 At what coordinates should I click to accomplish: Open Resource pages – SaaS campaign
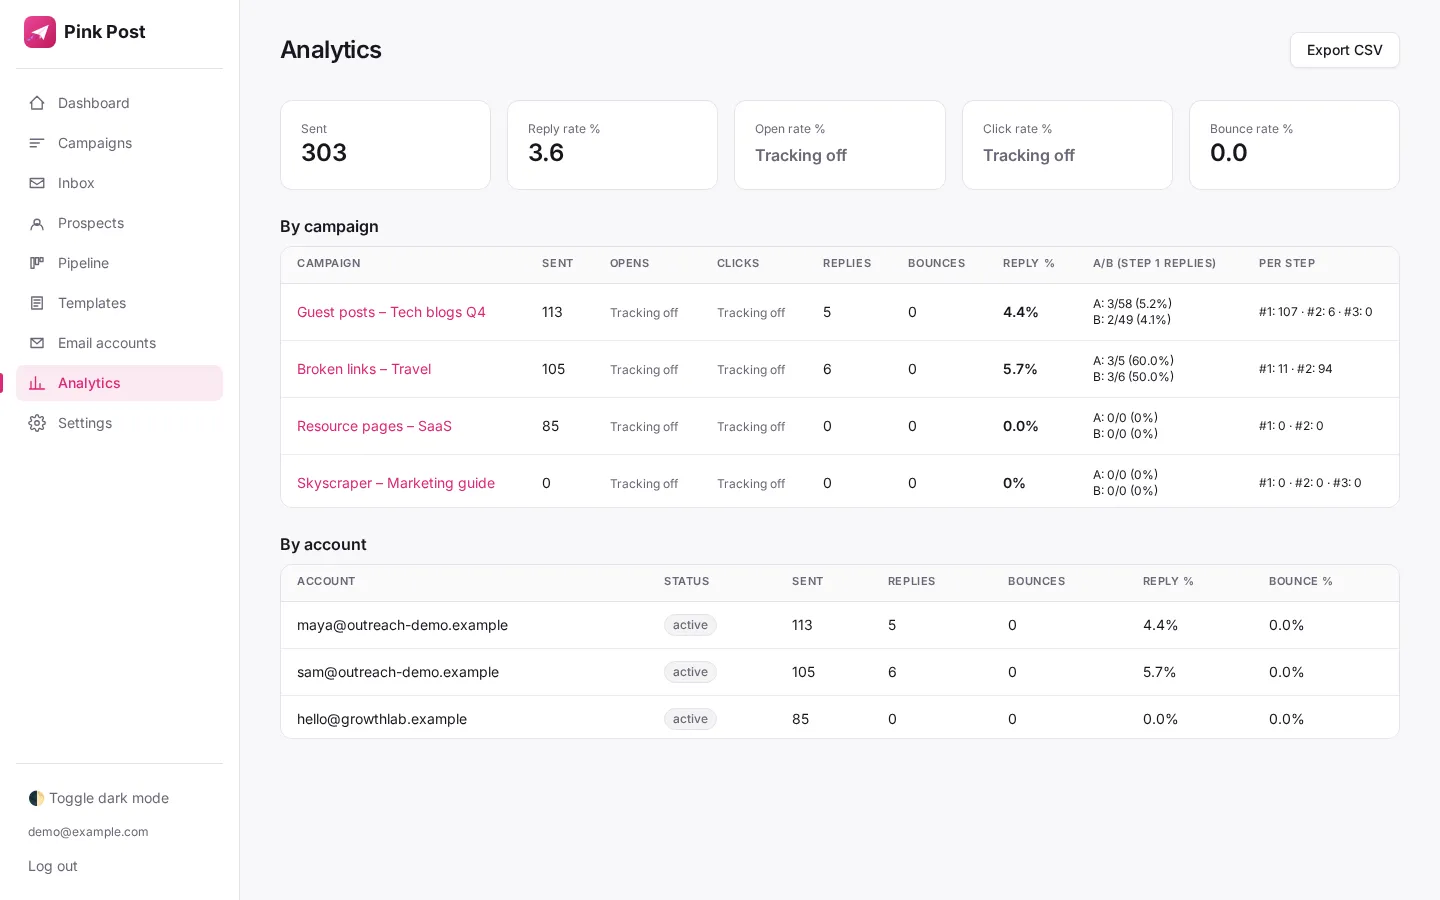click(x=374, y=426)
